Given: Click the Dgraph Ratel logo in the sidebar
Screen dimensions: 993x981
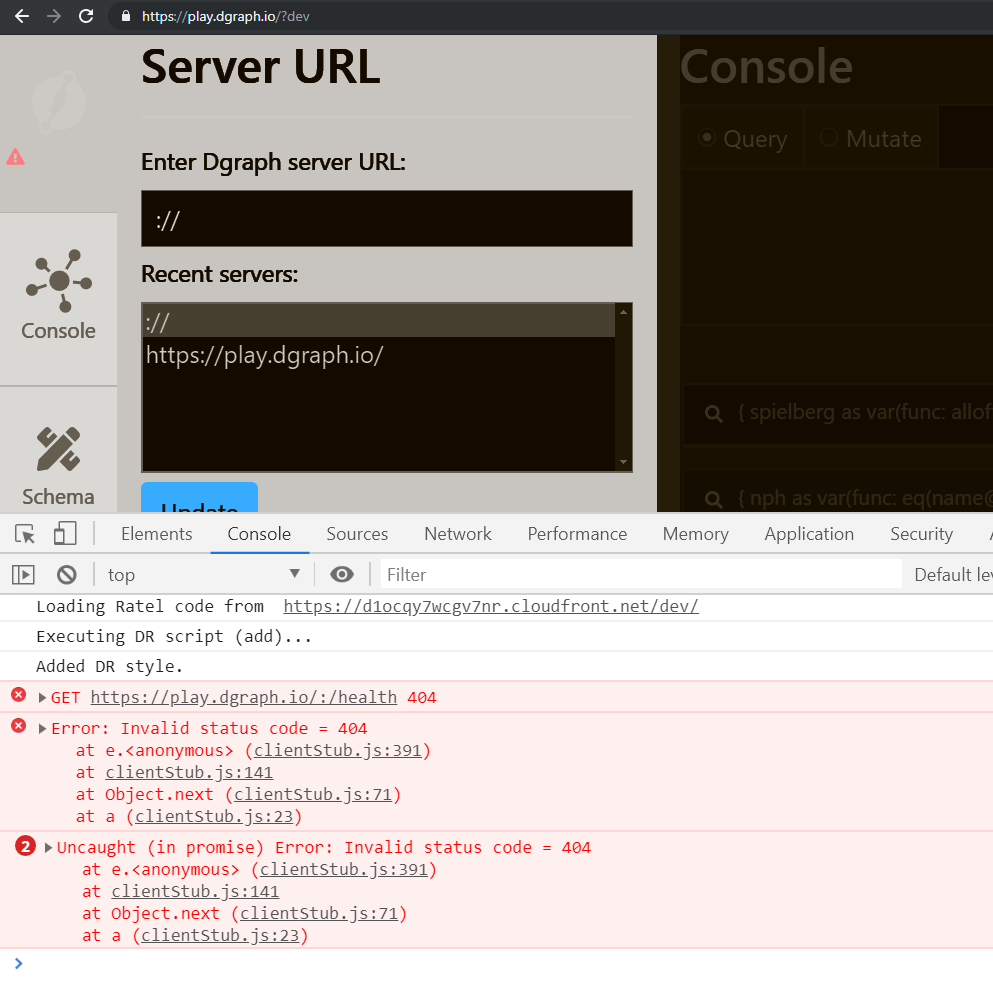Looking at the screenshot, I should [x=58, y=102].
